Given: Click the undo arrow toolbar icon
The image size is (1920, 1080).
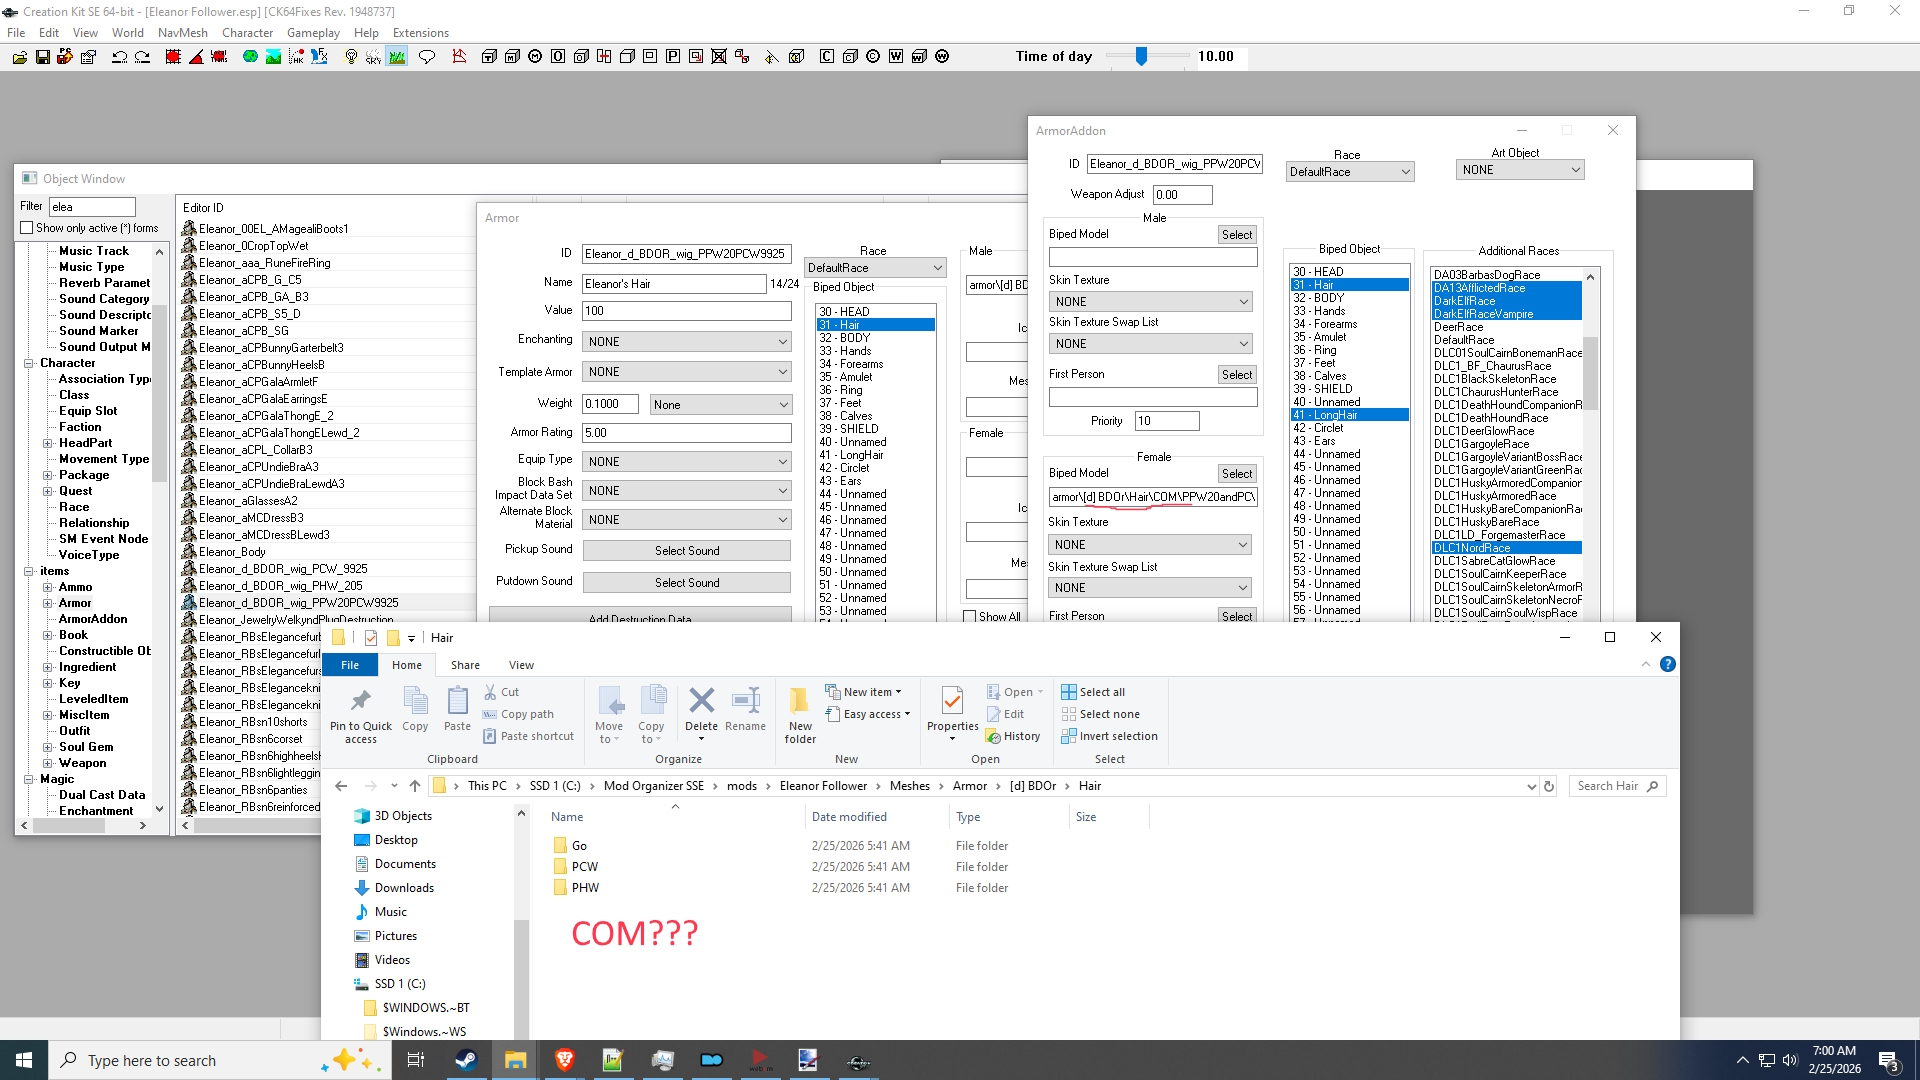Looking at the screenshot, I should tap(119, 57).
